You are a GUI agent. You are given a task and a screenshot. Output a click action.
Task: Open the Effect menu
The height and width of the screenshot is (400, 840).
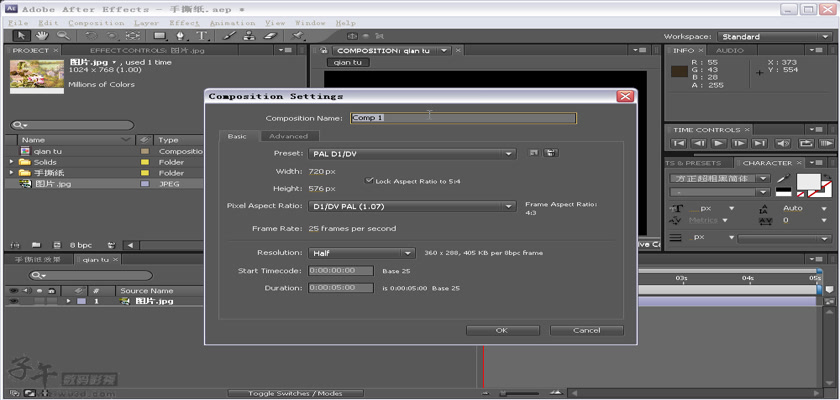click(184, 23)
